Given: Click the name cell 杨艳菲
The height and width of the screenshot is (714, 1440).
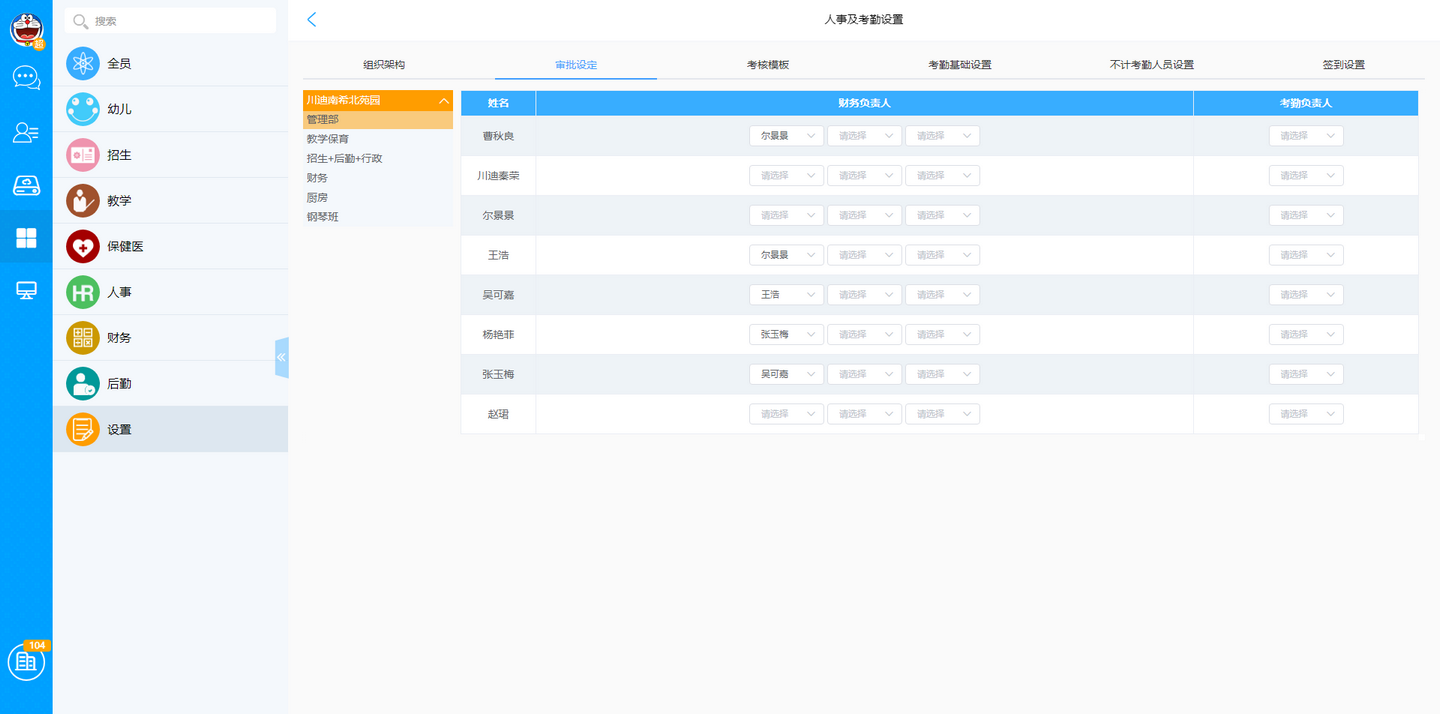Looking at the screenshot, I should click(498, 334).
